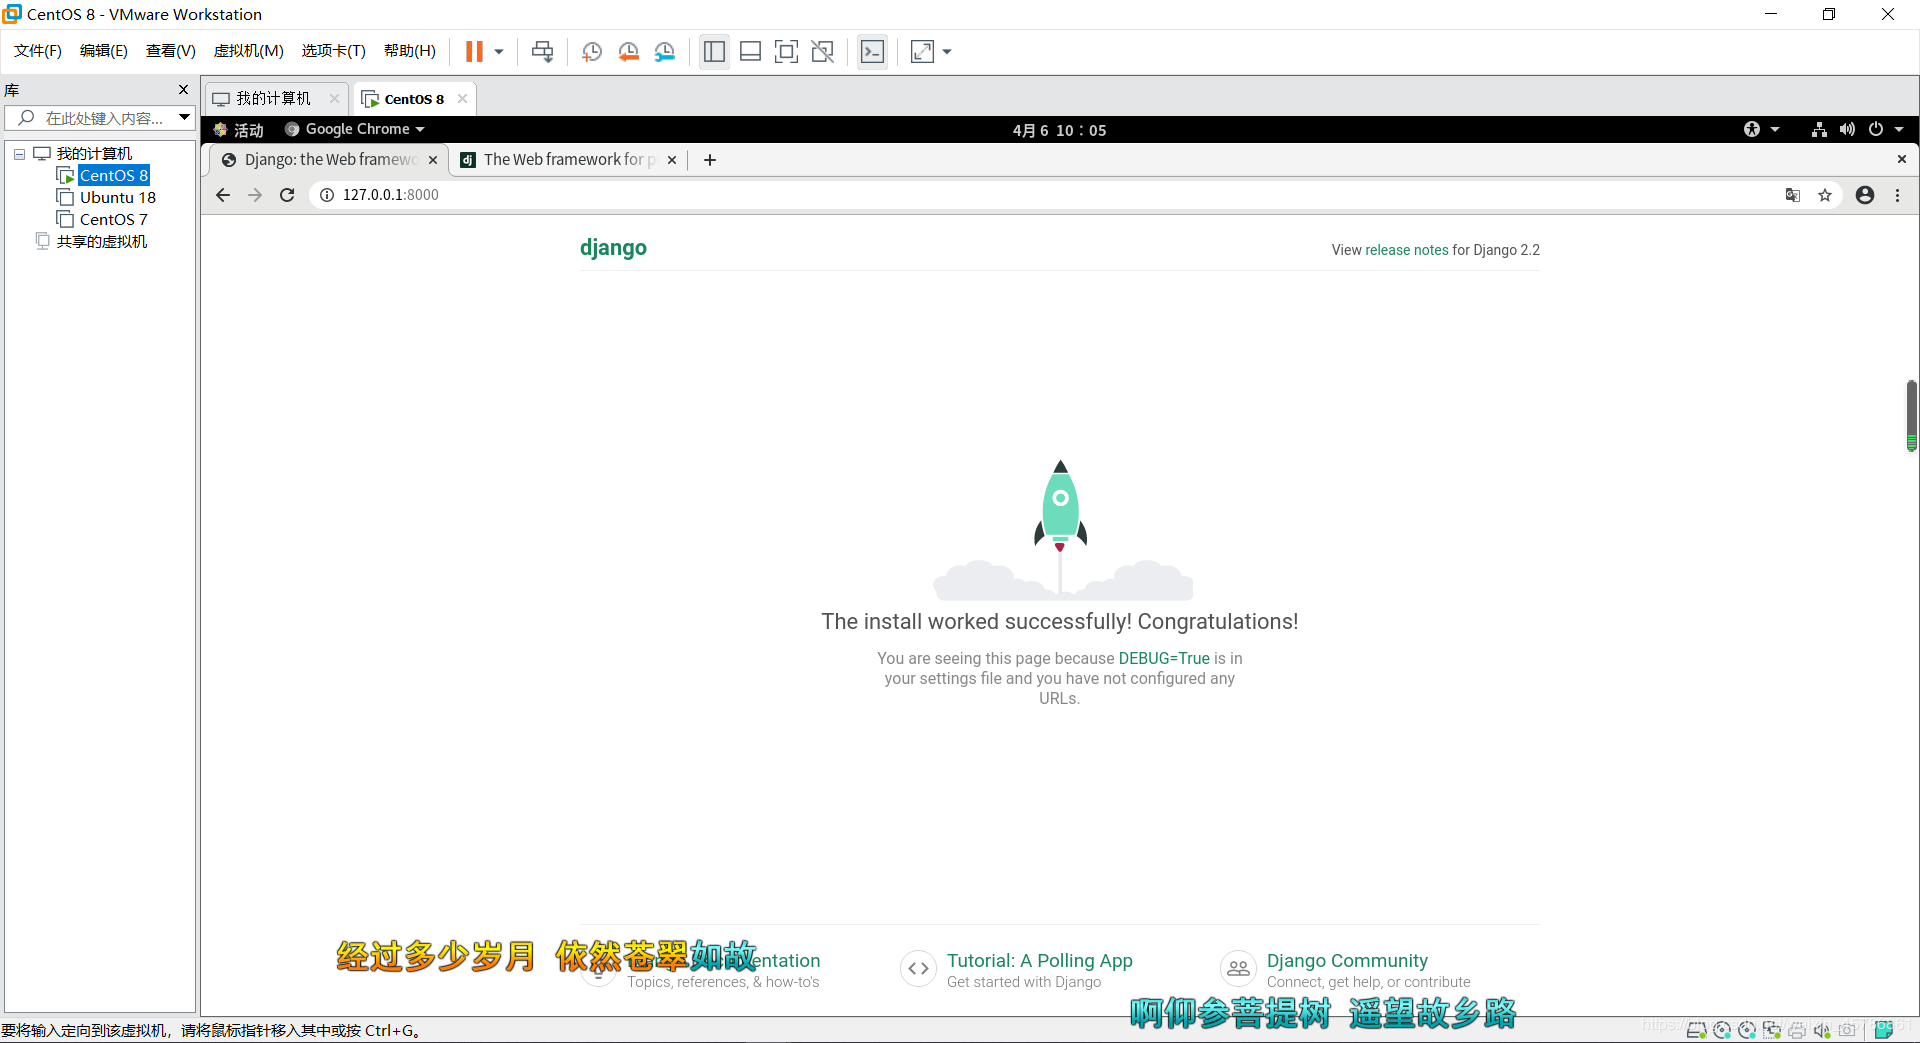1920x1043 pixels.
Task: Open the suspend button dropdown arrow
Action: coord(498,51)
